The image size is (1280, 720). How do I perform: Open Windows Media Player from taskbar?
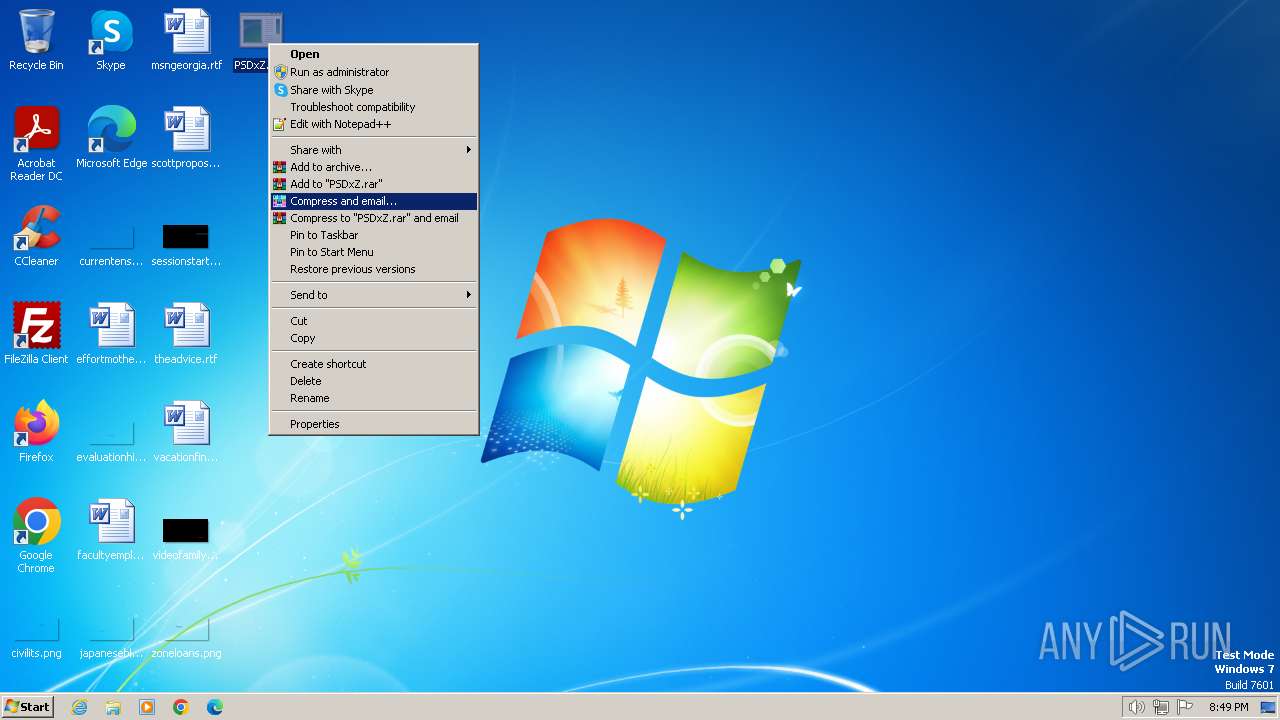147,707
